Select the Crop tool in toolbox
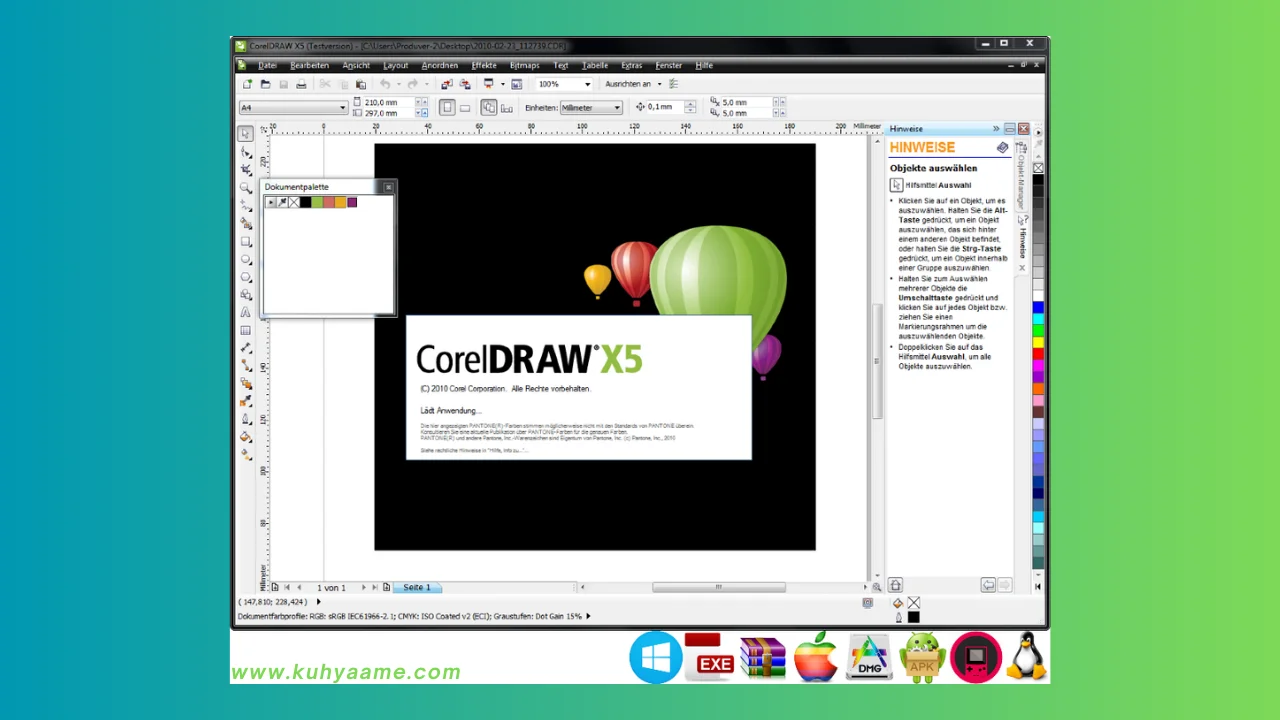The image size is (1280, 720). click(245, 170)
